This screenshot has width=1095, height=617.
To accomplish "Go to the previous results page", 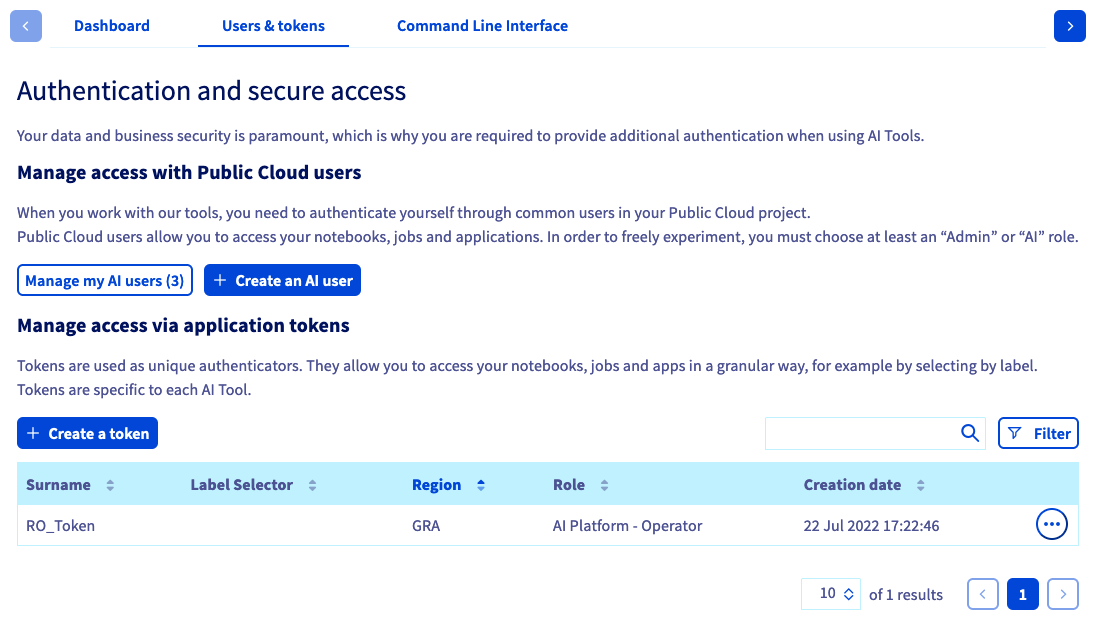I will pyautogui.click(x=983, y=594).
